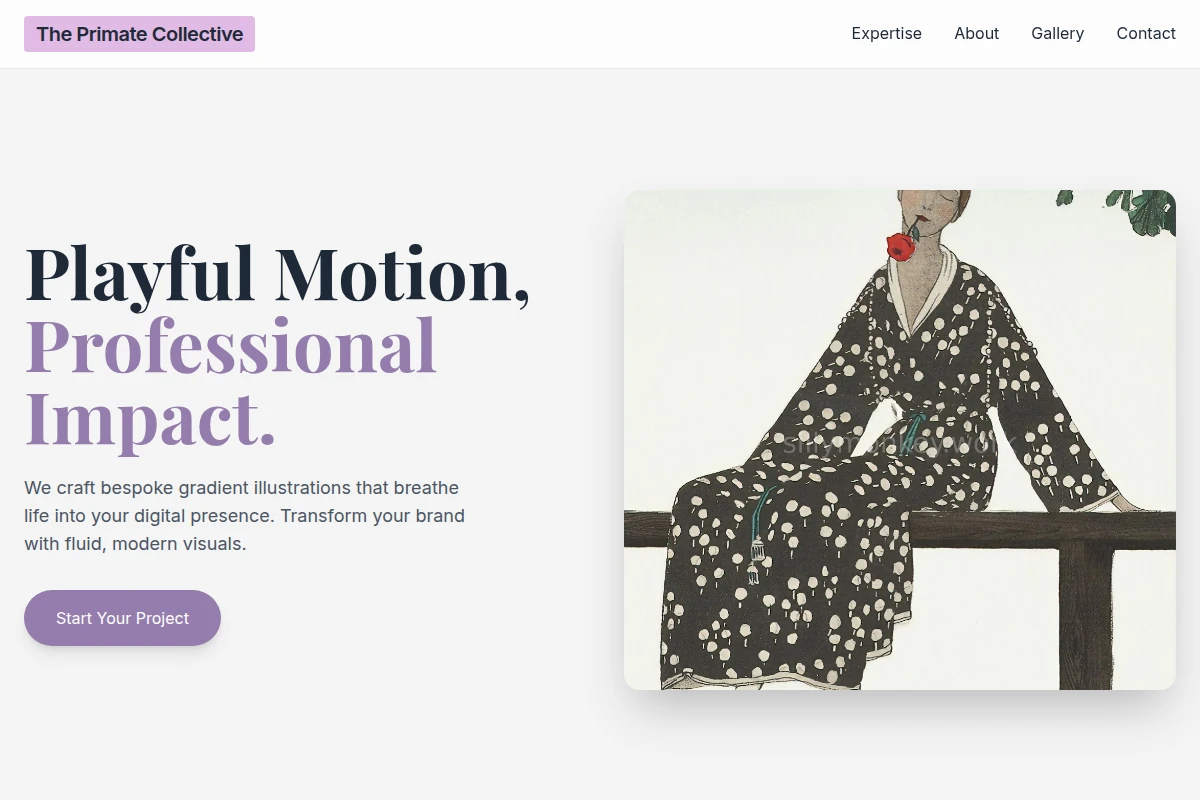Open the Expertise nav link
Viewport: 1200px width, 800px height.
(886, 34)
